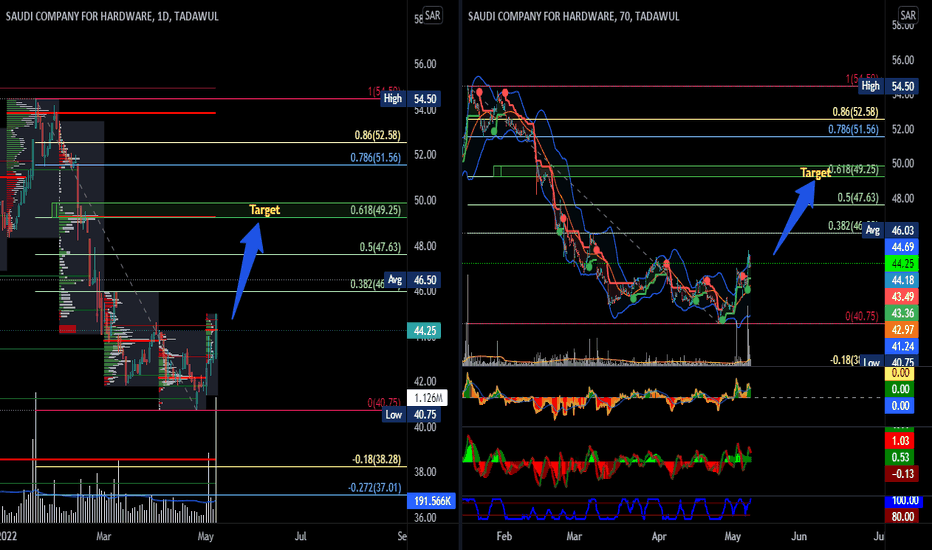Click the High 54.50 price label on 1D chart

coord(411,99)
